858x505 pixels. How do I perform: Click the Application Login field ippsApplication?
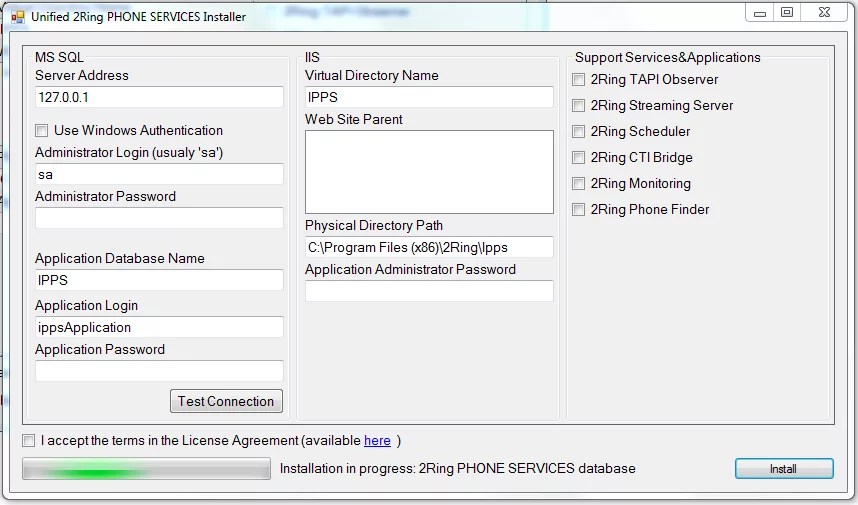click(x=159, y=327)
